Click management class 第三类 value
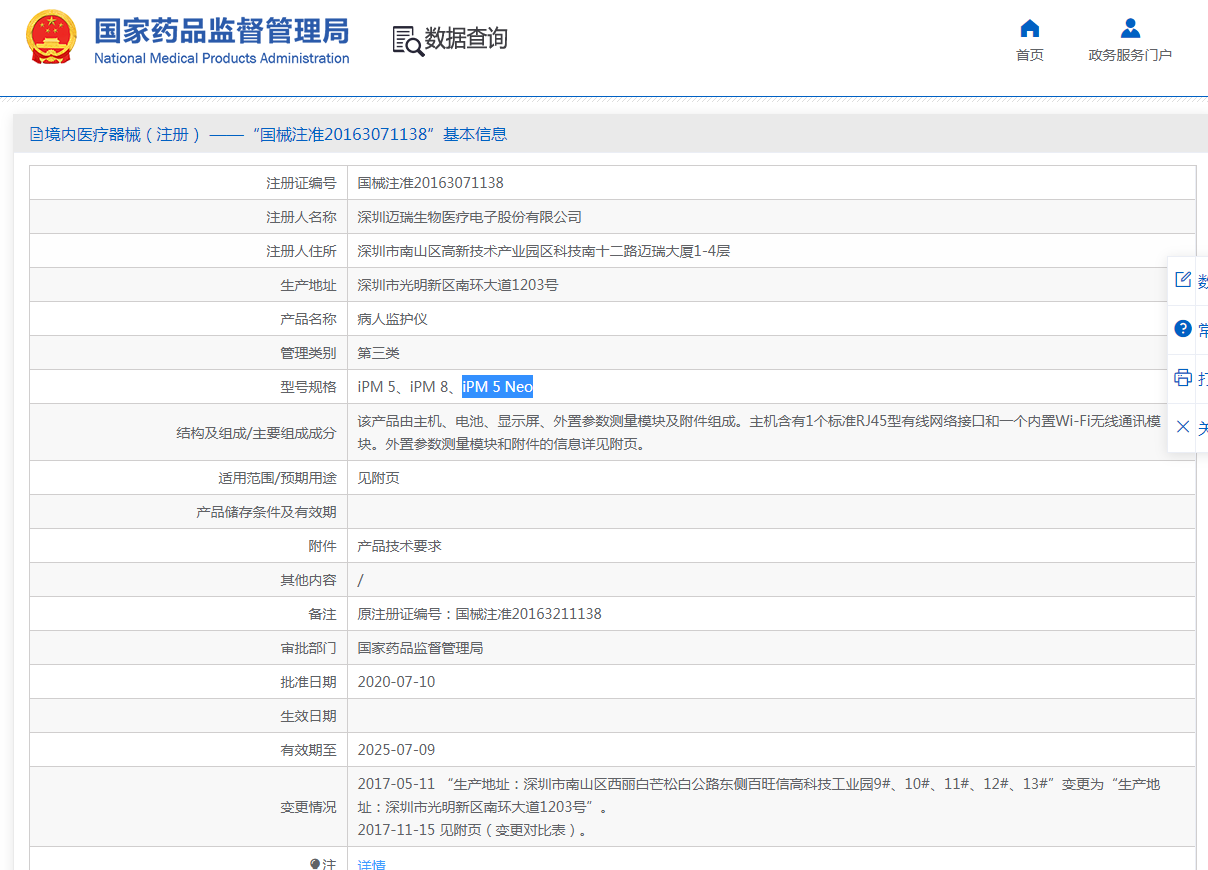This screenshot has height=870, width=1208. click(x=379, y=353)
